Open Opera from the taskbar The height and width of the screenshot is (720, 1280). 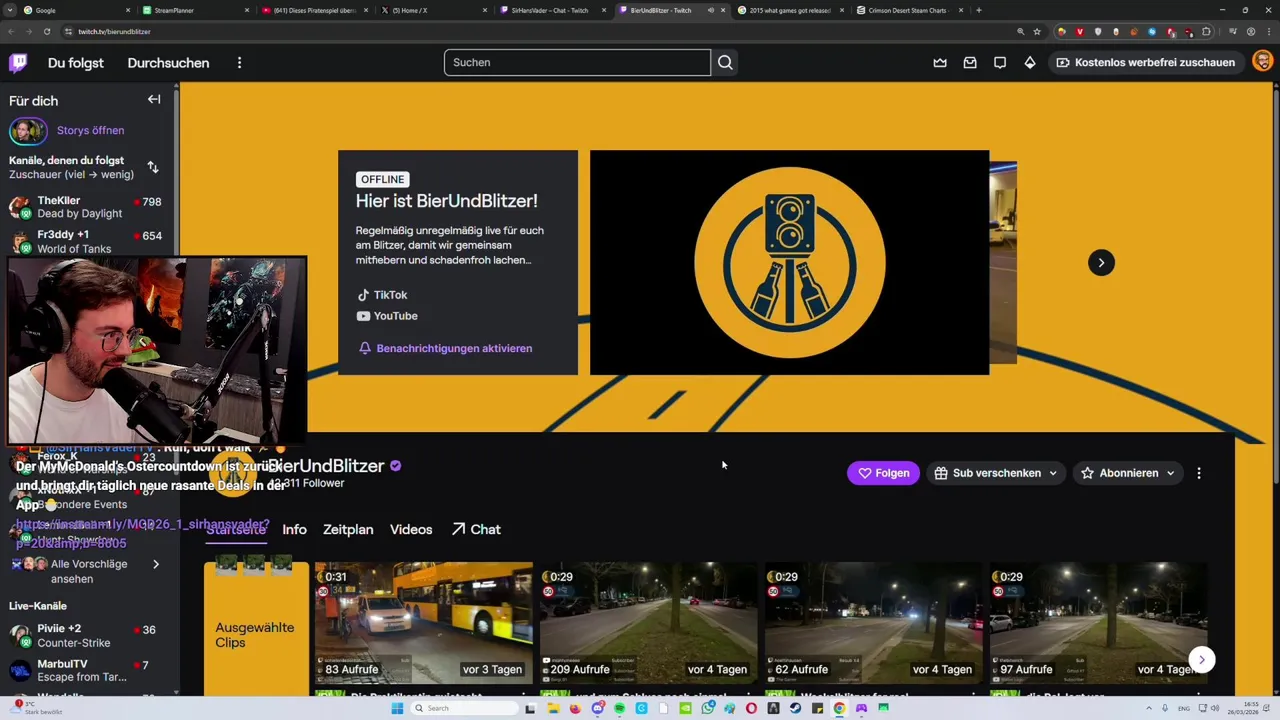[x=751, y=708]
